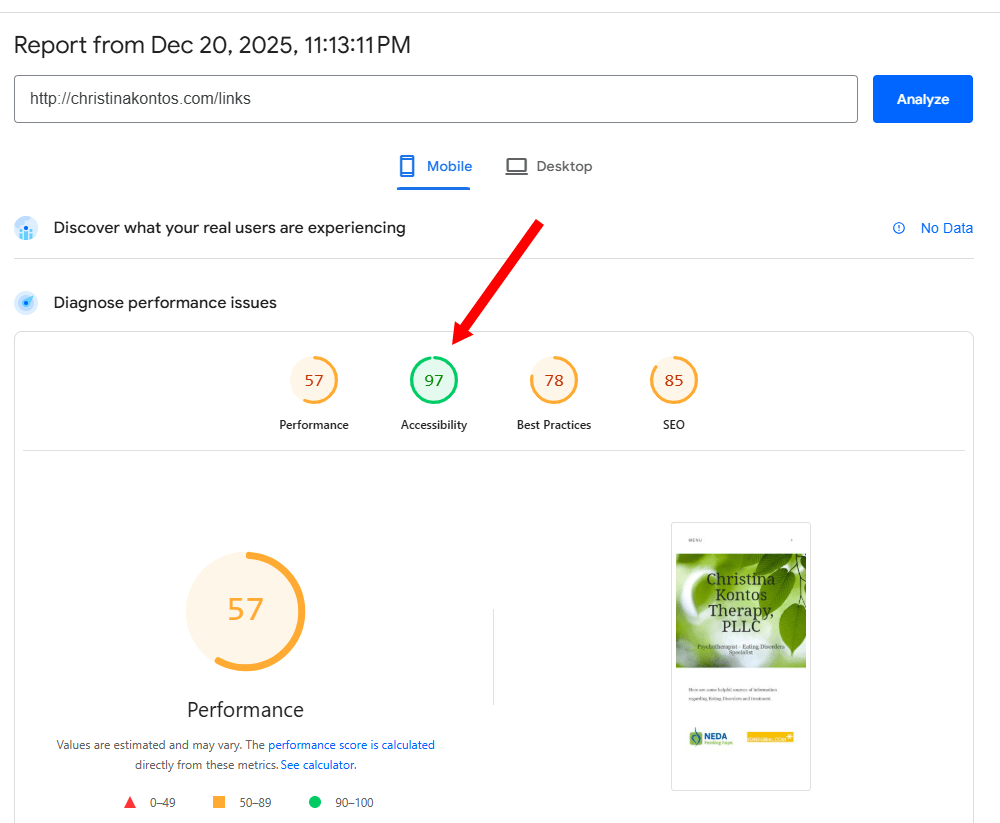Click the large Performance 57 circular gauge
The width and height of the screenshot is (1000, 823).
tap(245, 611)
